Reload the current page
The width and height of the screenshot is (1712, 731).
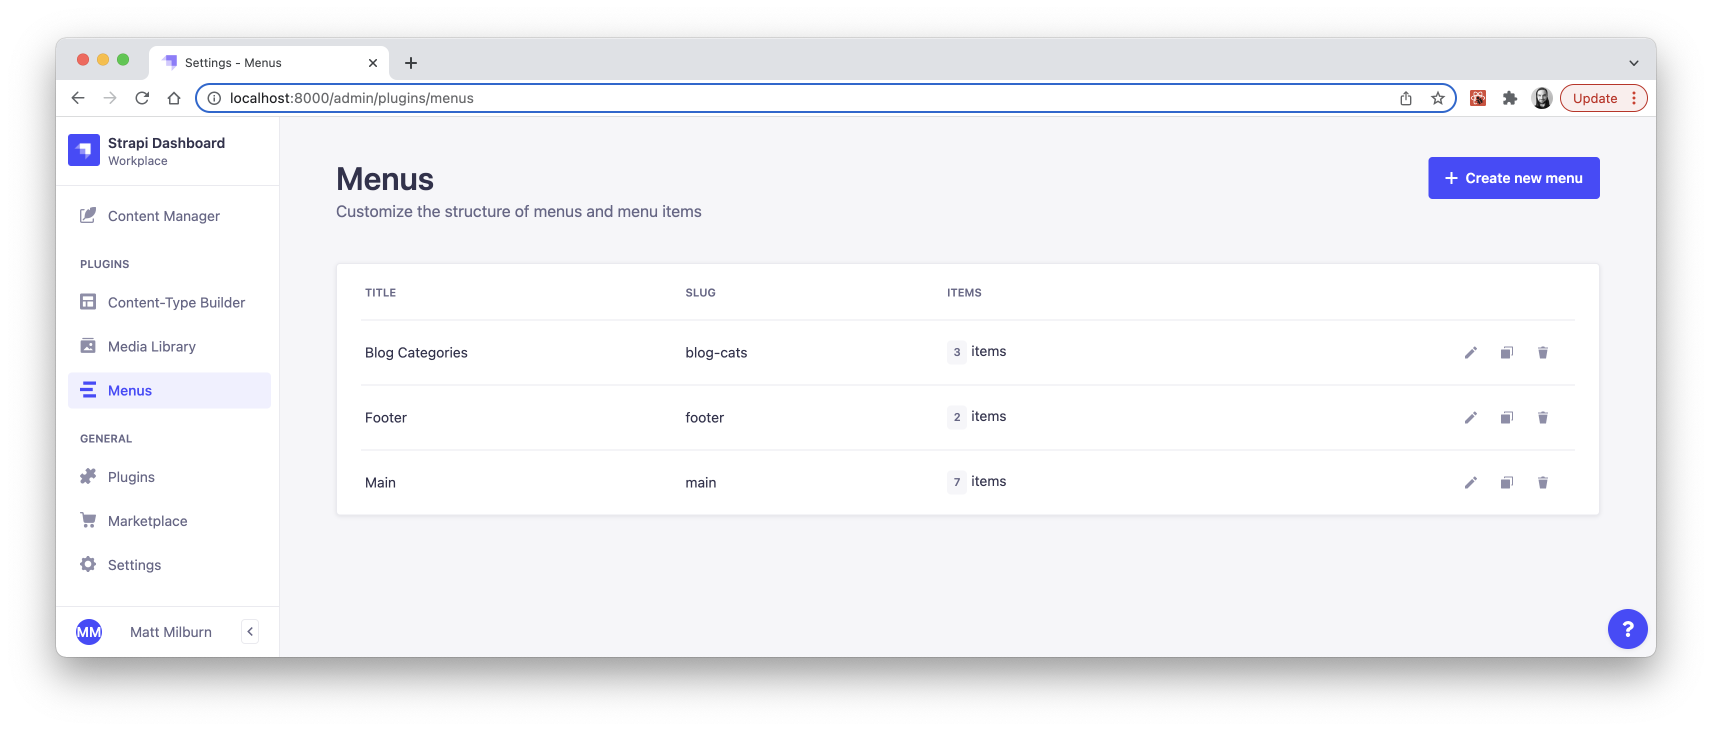pos(142,98)
